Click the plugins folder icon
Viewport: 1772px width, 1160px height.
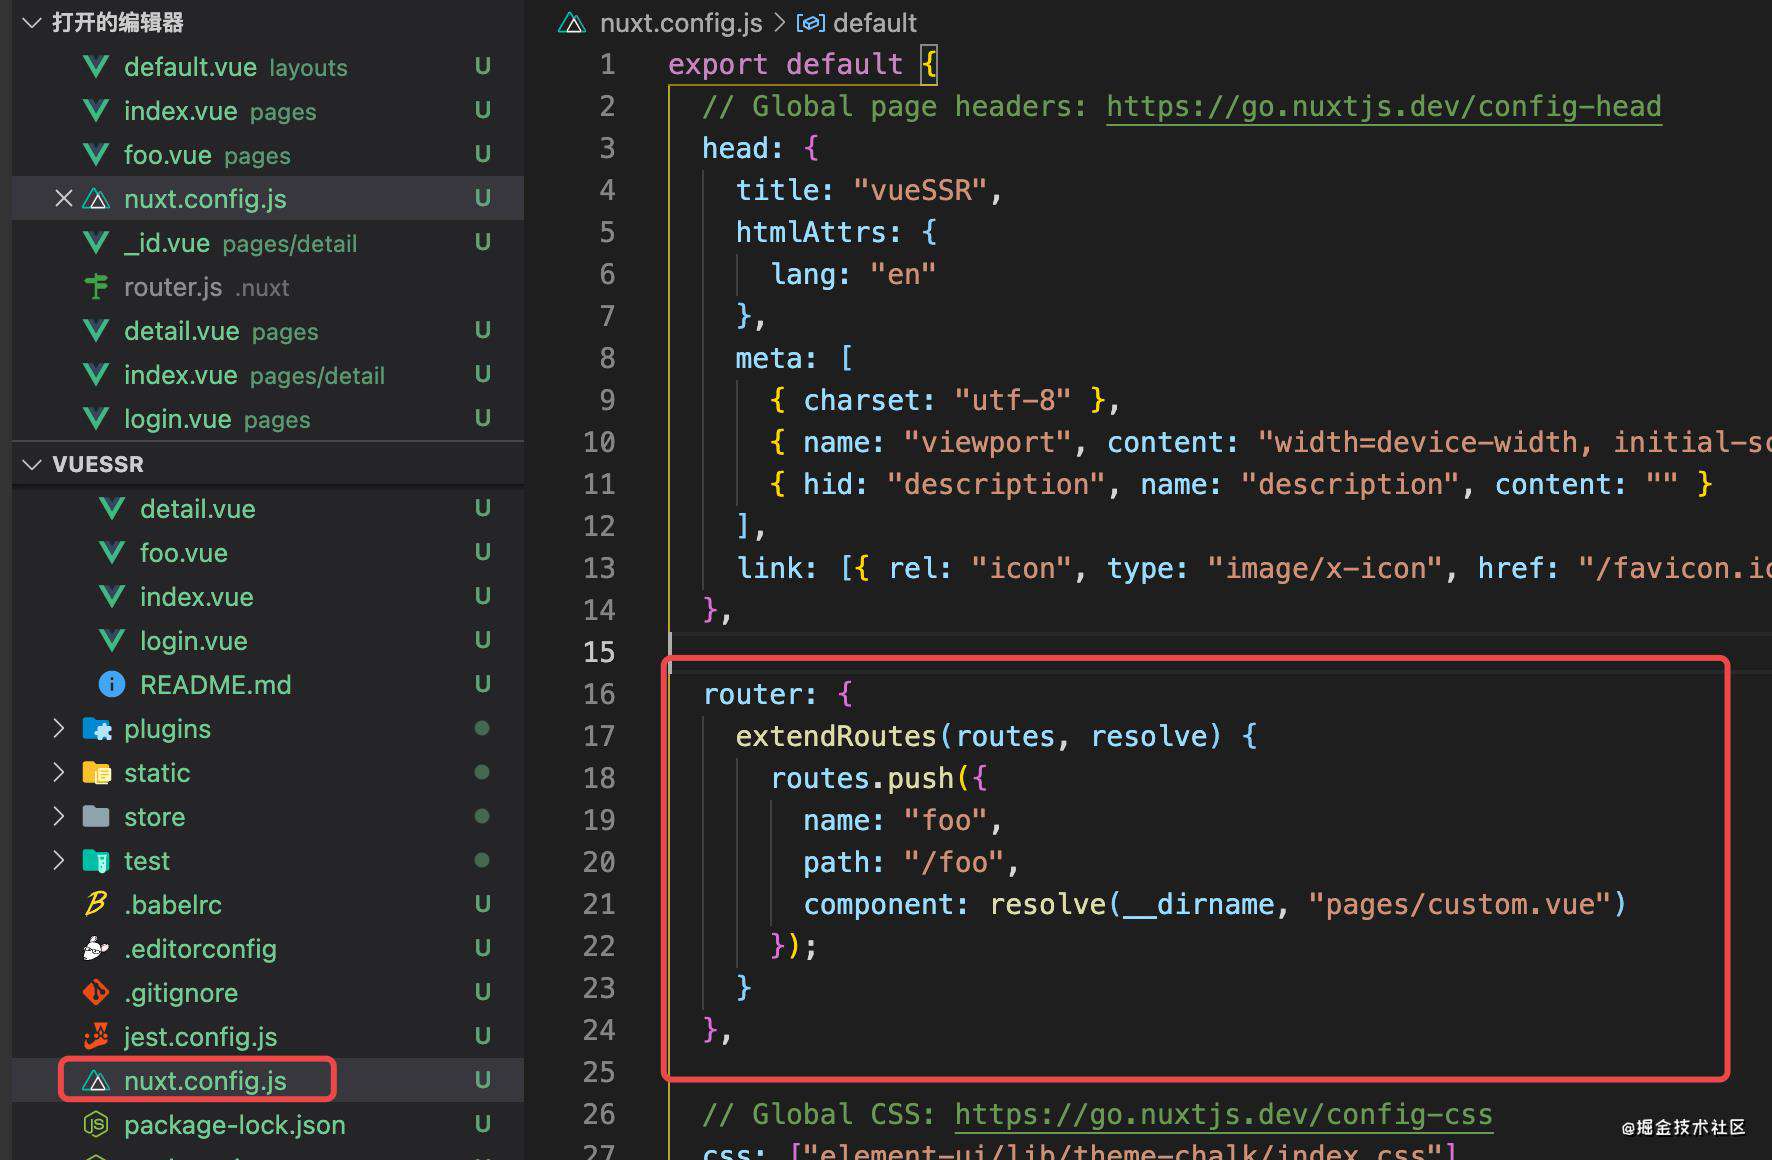pyautogui.click(x=96, y=729)
